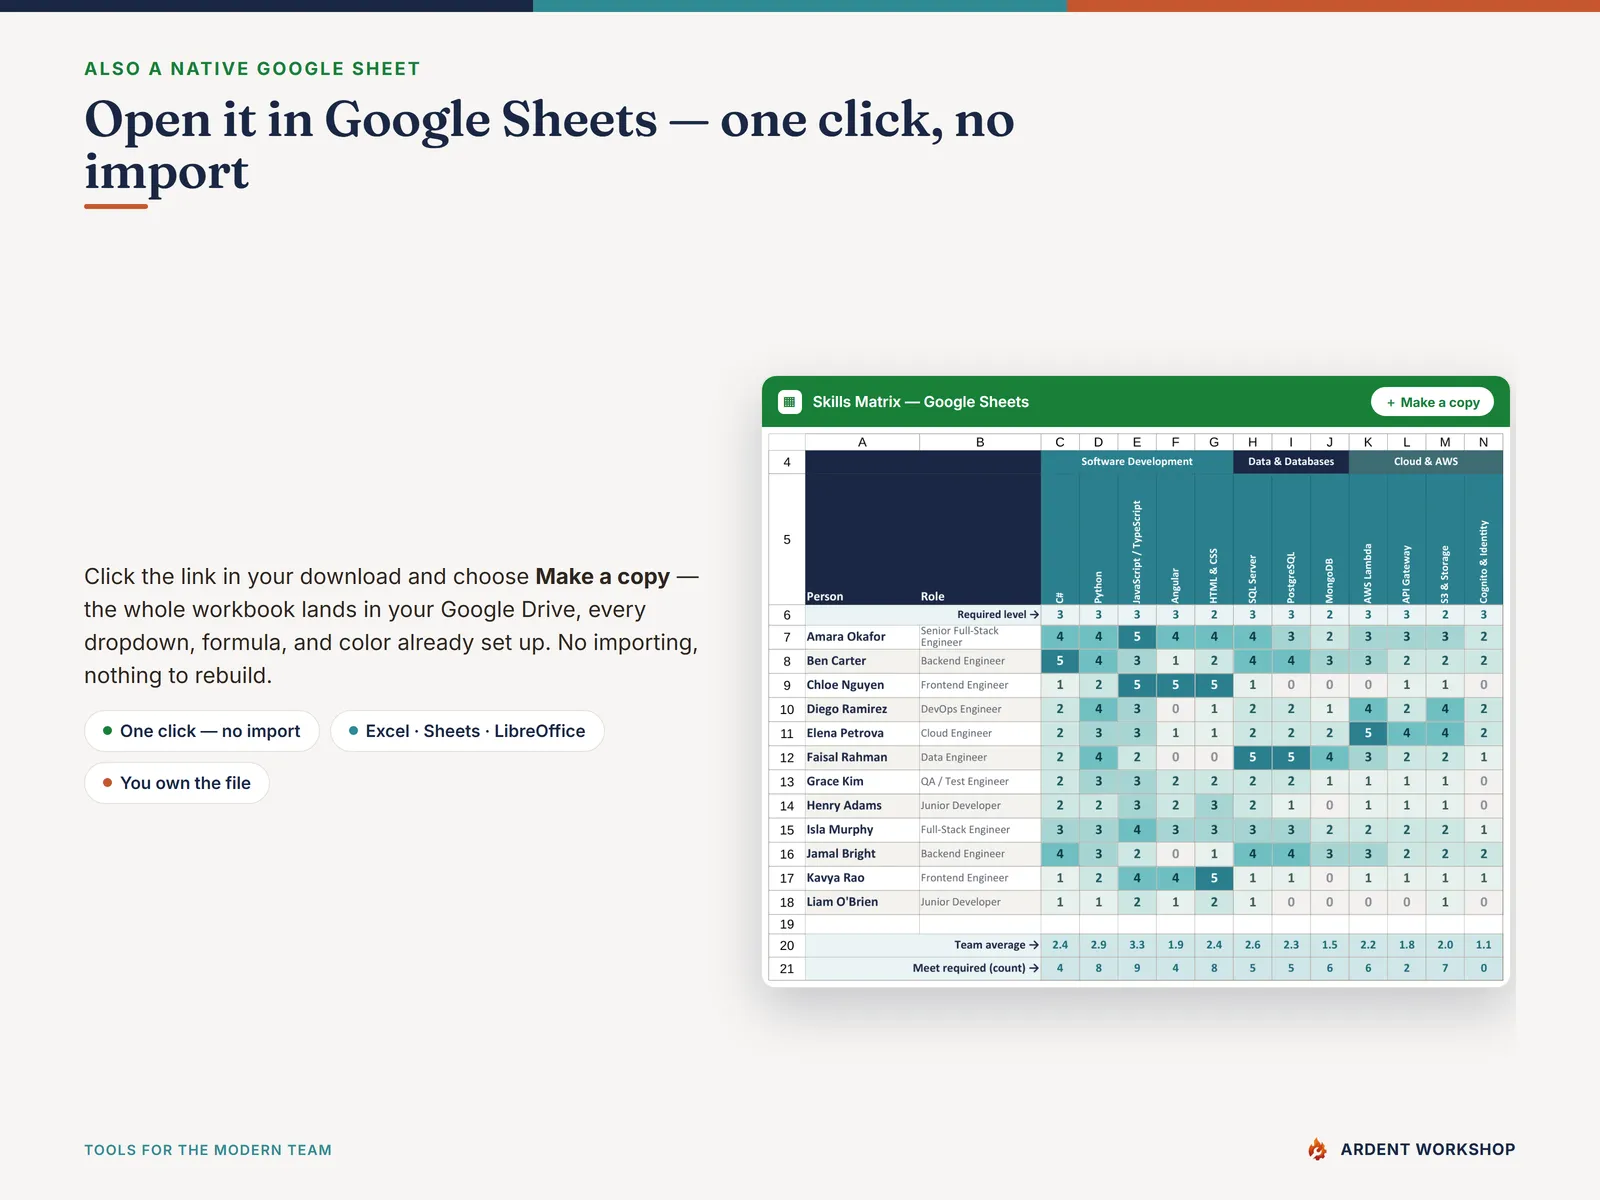Select column A header
This screenshot has width=1600, height=1200.
point(862,442)
